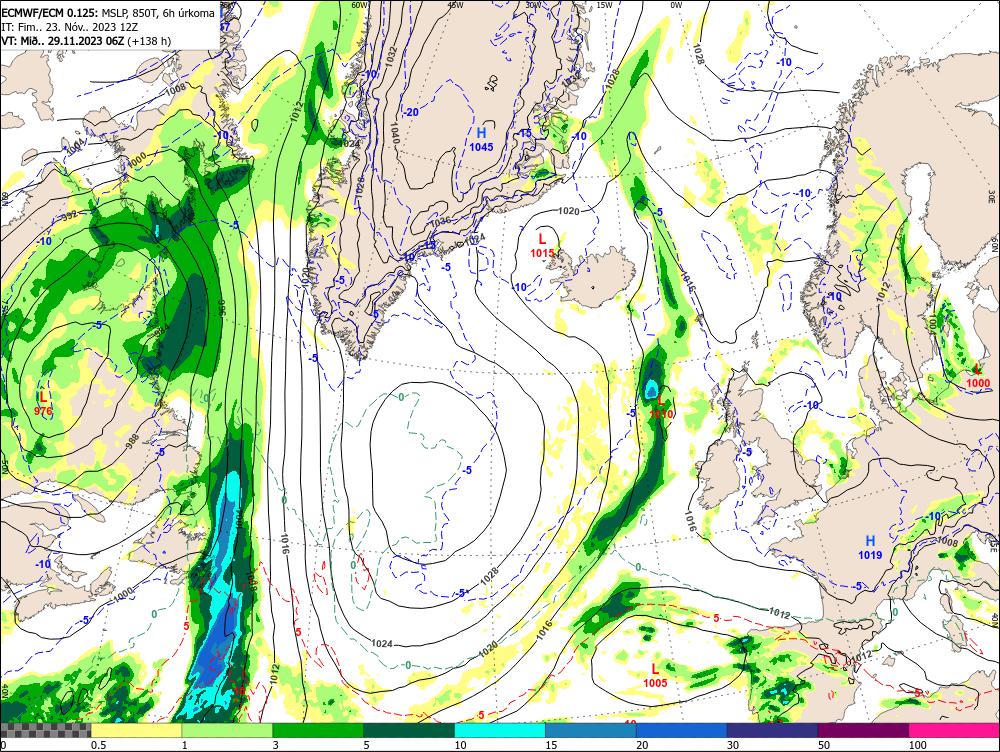Click the blue H 1045 high over Greenland
Image resolution: width=1000 pixels, height=752 pixels.
pos(482,139)
